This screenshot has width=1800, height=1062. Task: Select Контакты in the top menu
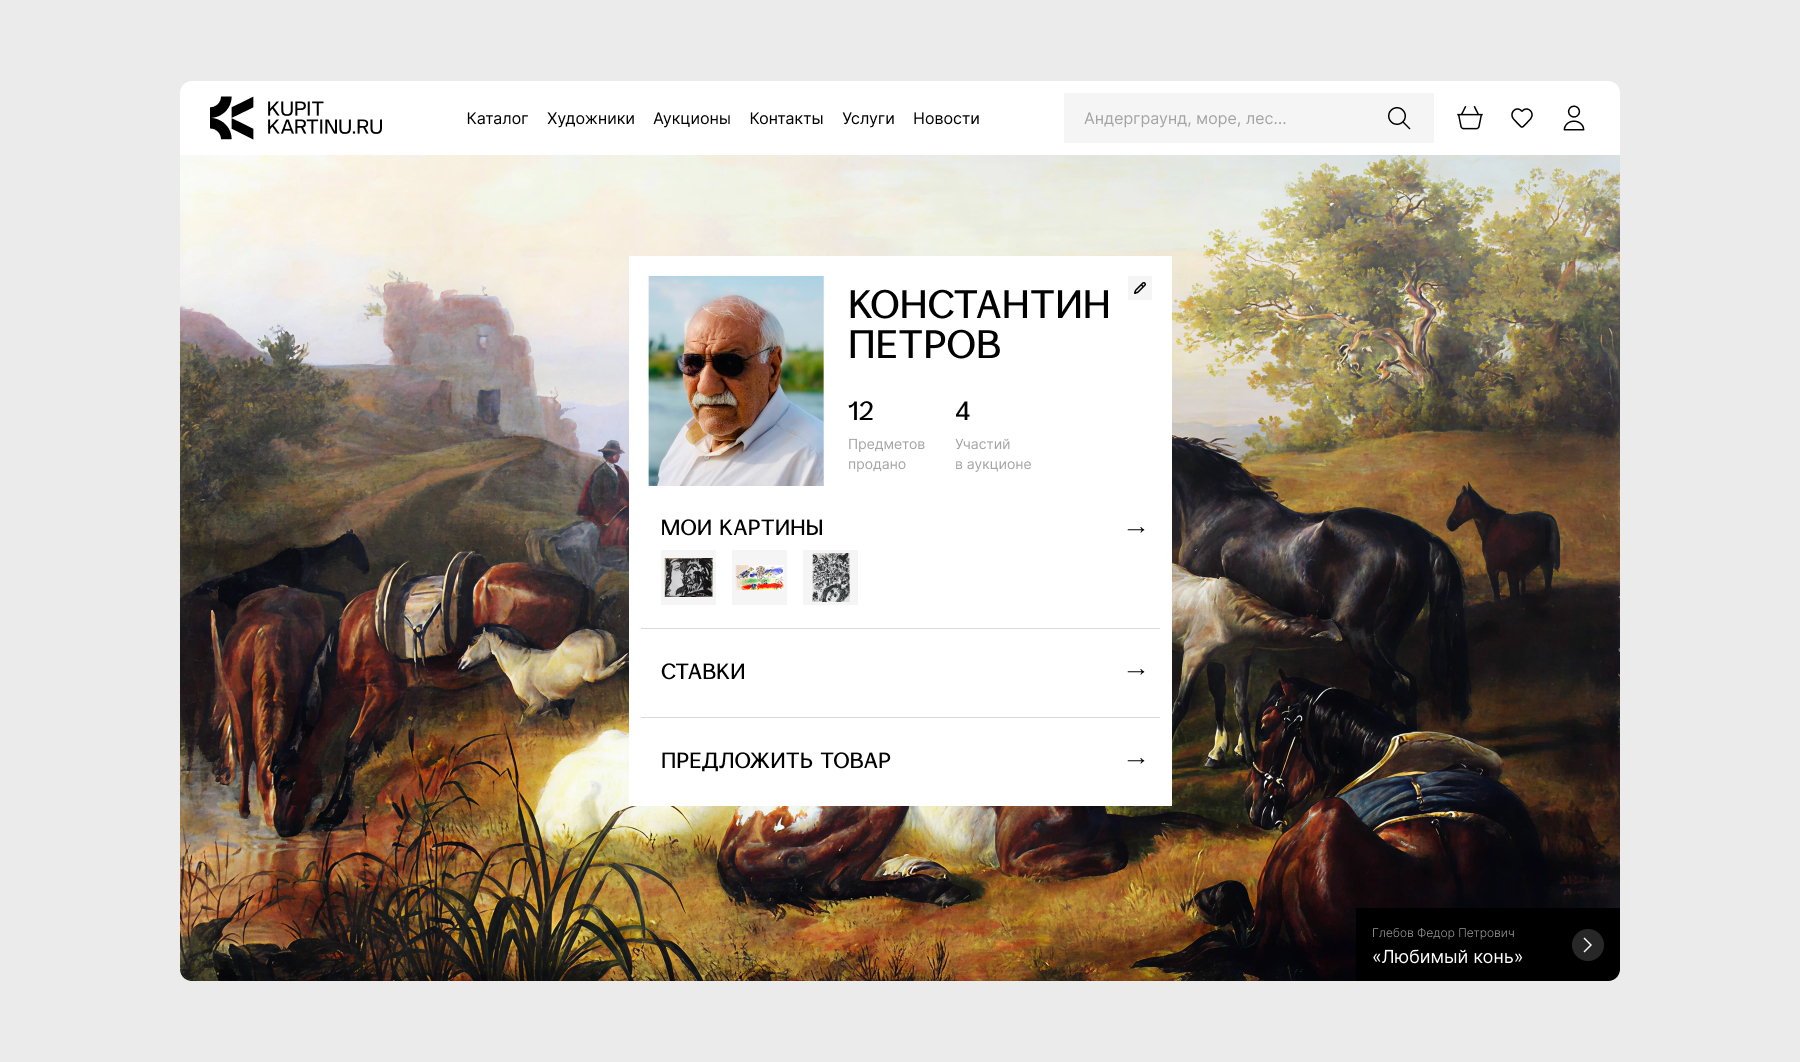pos(786,118)
